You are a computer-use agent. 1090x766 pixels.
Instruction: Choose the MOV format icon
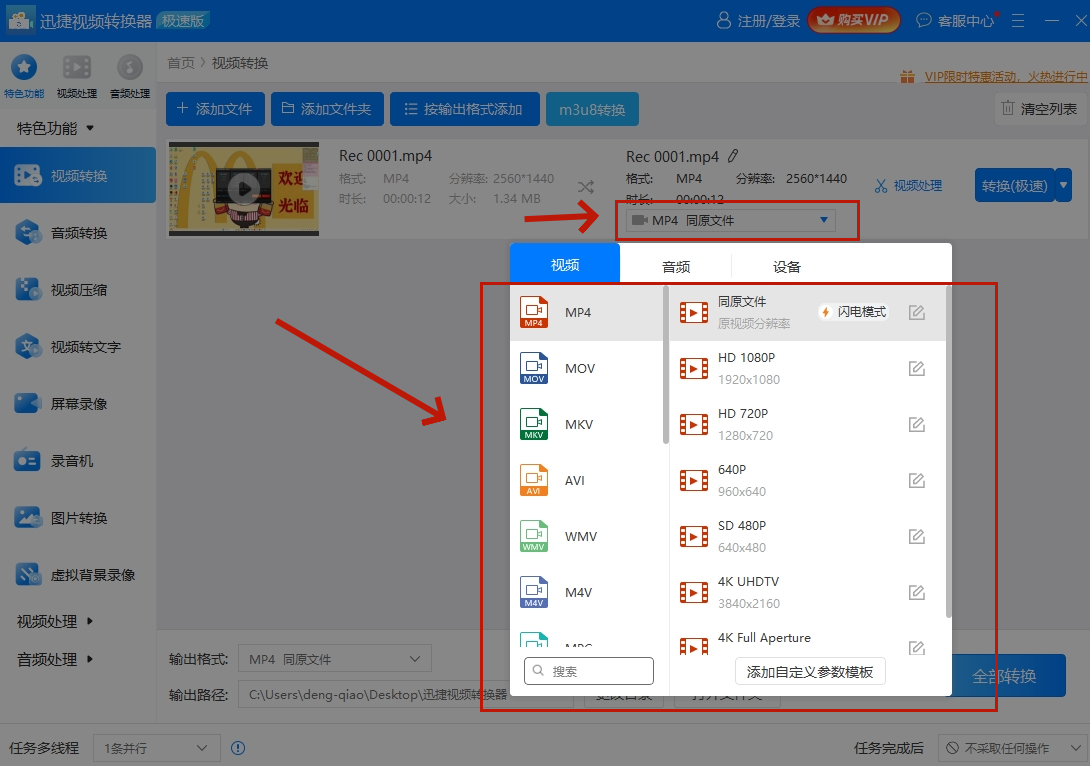tap(534, 368)
